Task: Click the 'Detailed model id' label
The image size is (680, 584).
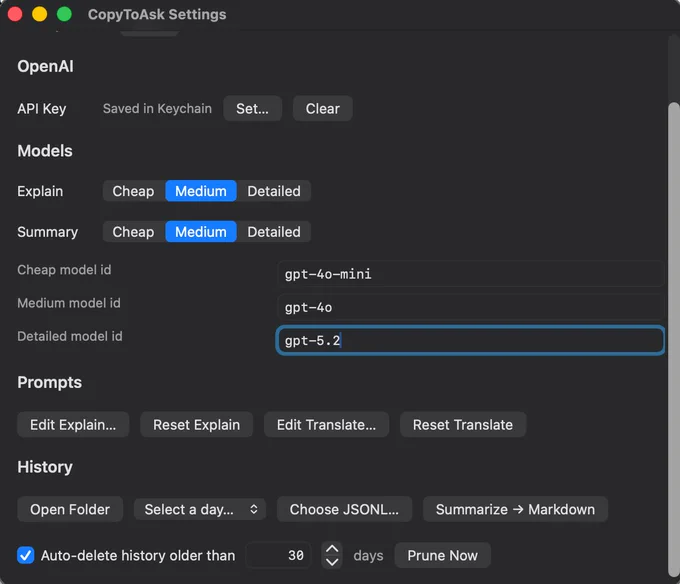Action: 70,336
